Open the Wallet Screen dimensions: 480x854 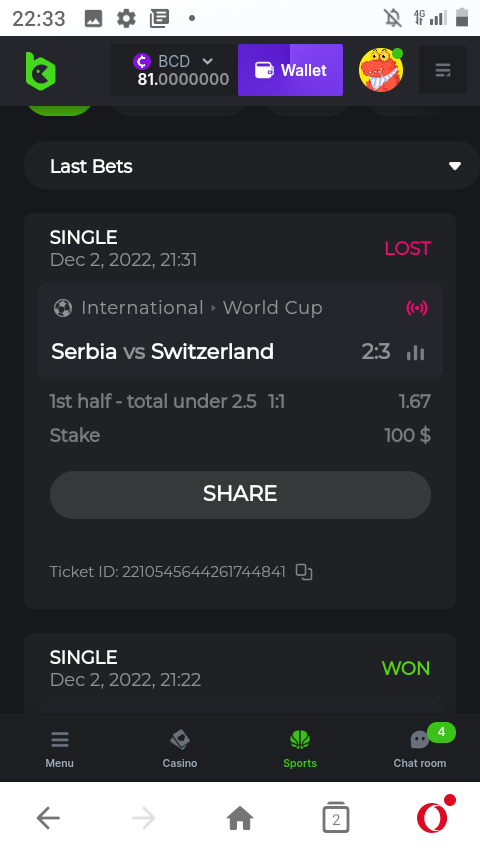pyautogui.click(x=290, y=70)
